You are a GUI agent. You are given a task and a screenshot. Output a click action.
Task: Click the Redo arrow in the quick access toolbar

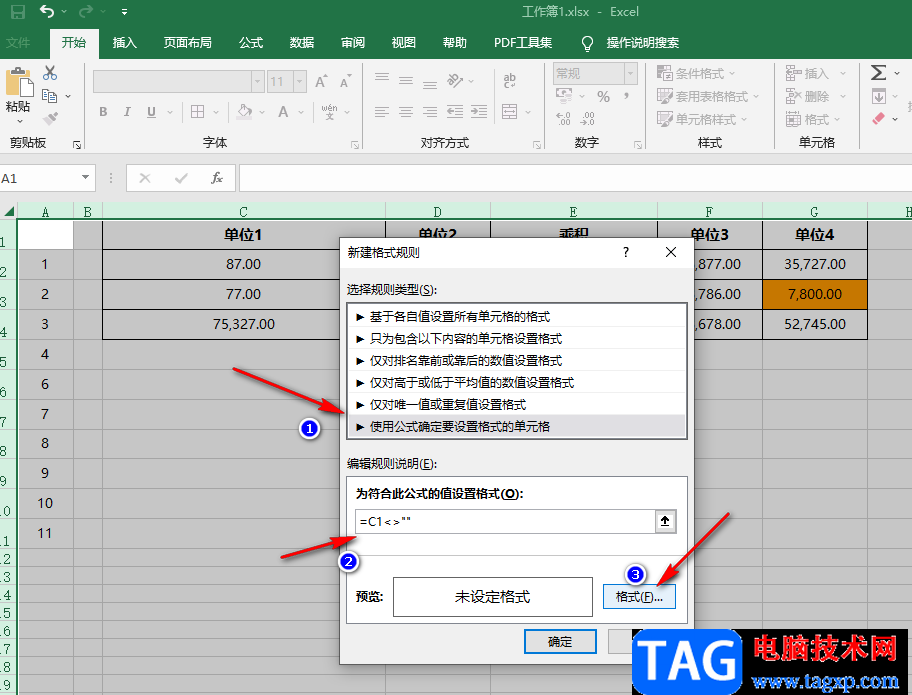[86, 11]
